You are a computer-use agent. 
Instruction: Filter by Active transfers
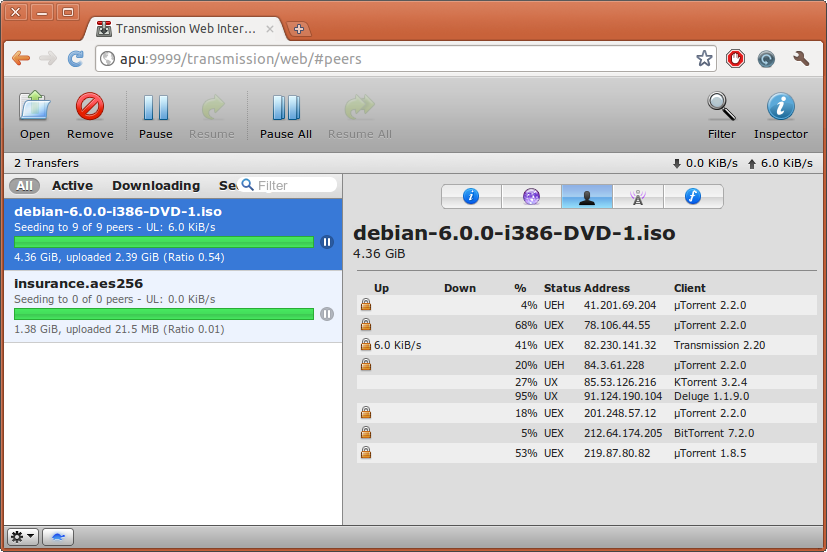point(72,186)
